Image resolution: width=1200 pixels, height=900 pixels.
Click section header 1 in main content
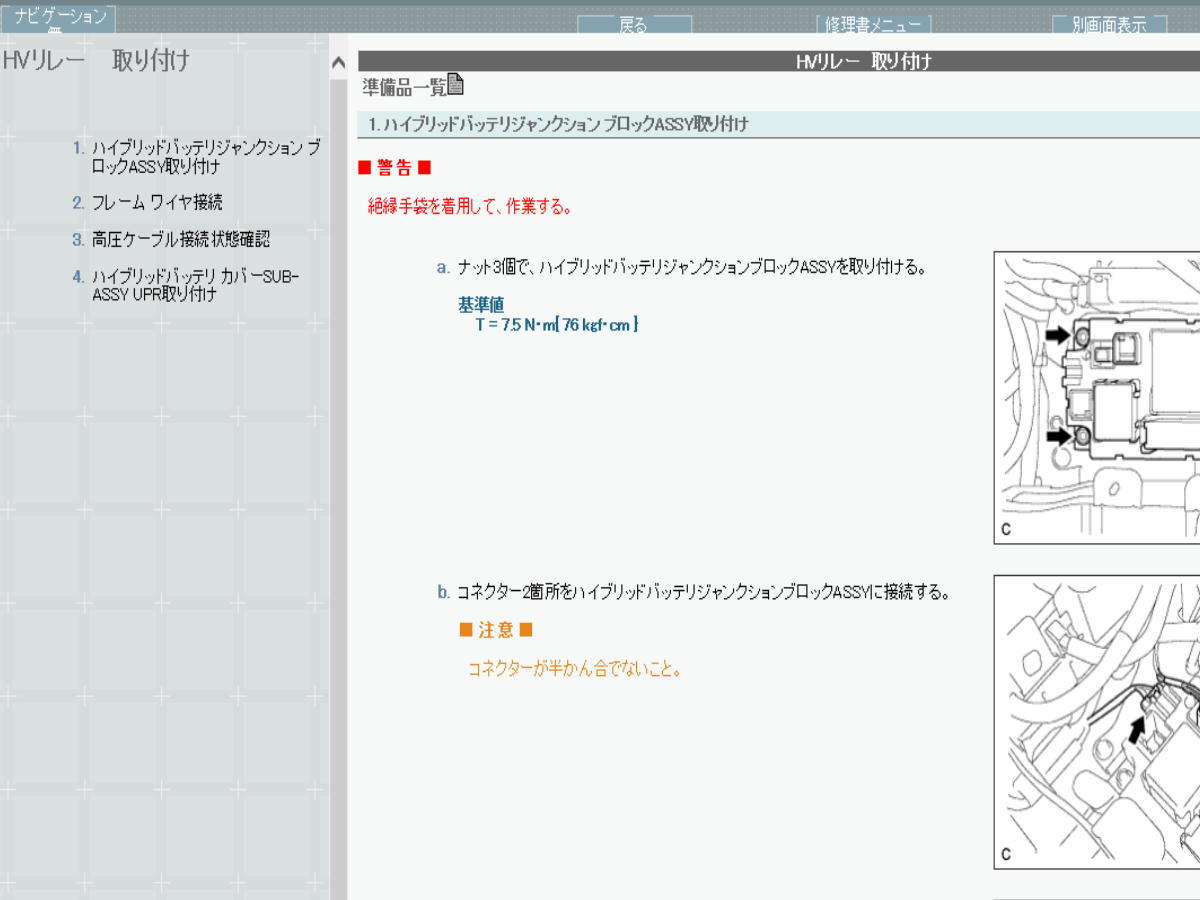[x=558, y=125]
